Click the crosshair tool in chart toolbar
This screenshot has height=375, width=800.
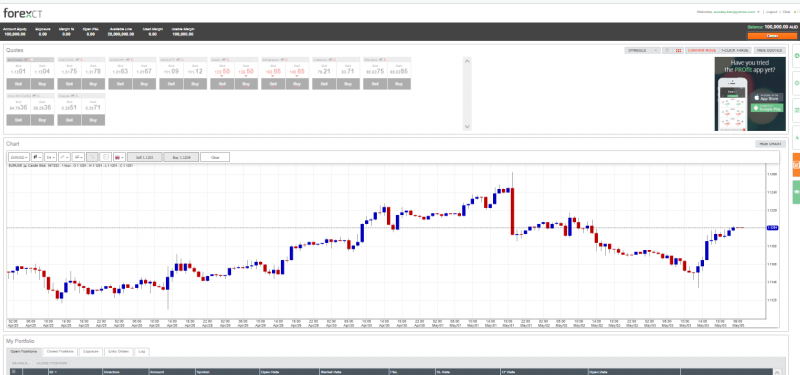(92, 157)
